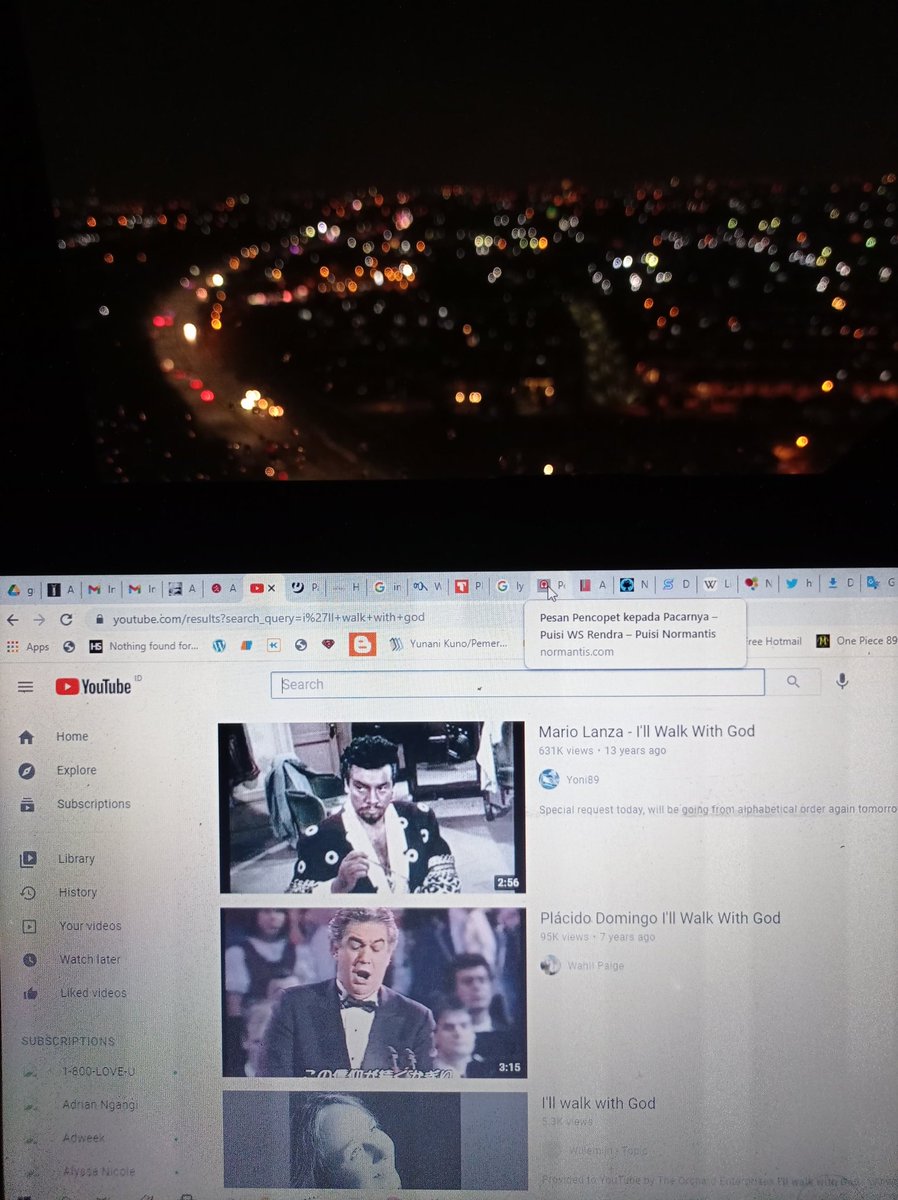
Task: Click the Subscriptions stack icon
Action: [x=27, y=804]
